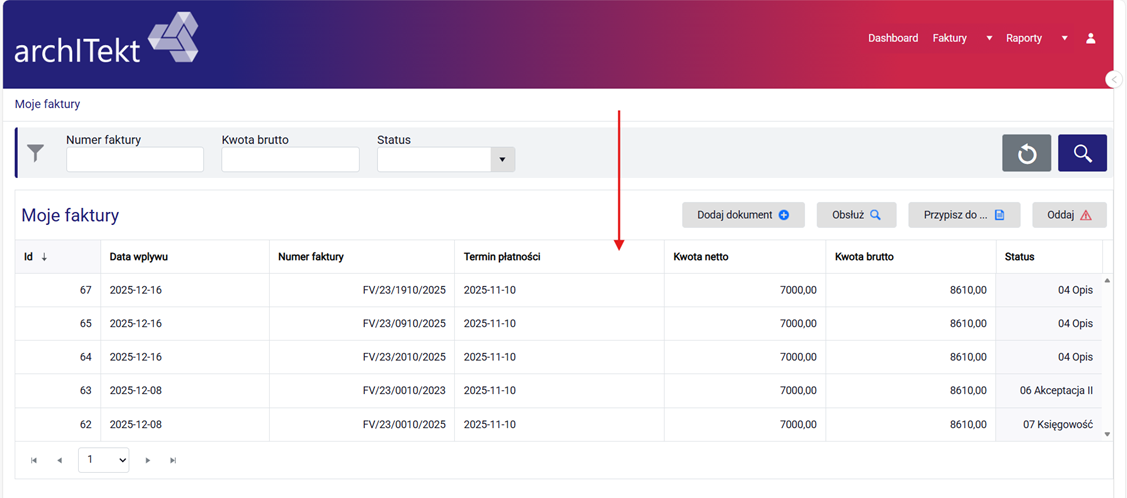Go to last page icon
Viewport: 1127px width, 498px height.
point(173,460)
